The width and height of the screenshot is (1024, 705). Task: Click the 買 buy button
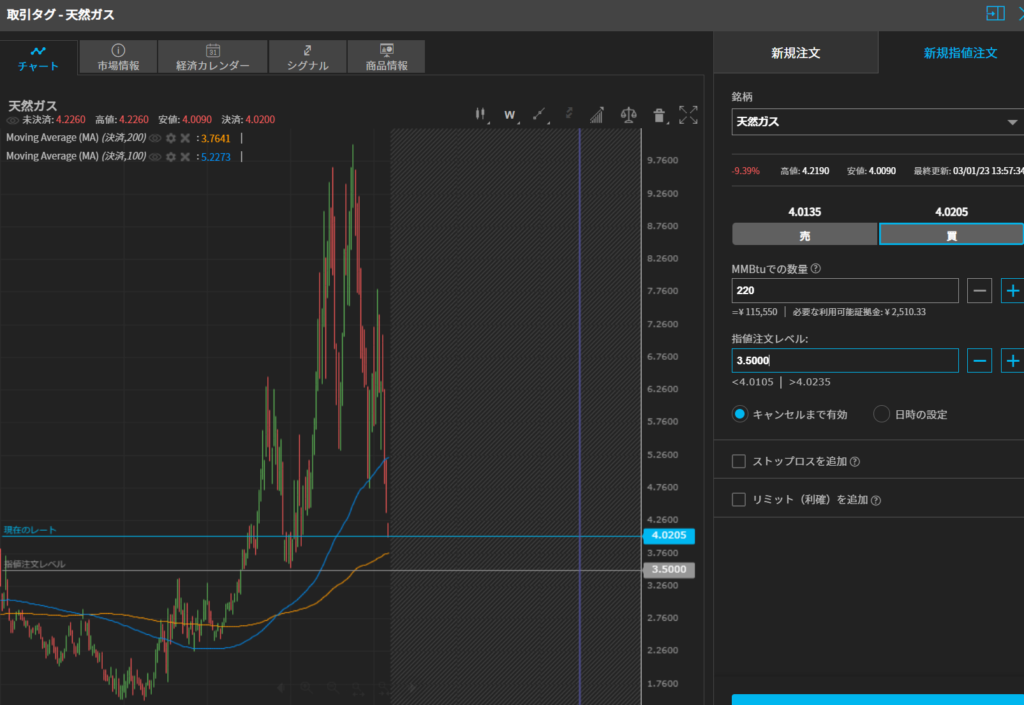(950, 234)
